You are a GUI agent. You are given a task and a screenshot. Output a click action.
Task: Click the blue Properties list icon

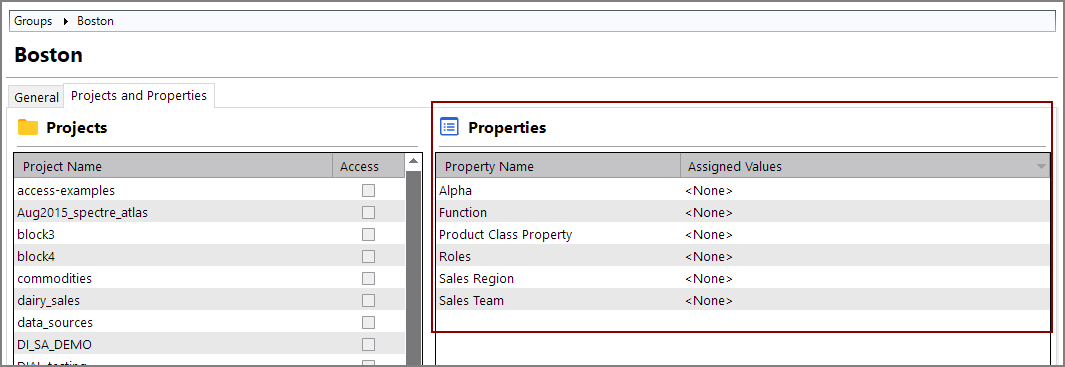pyautogui.click(x=450, y=126)
